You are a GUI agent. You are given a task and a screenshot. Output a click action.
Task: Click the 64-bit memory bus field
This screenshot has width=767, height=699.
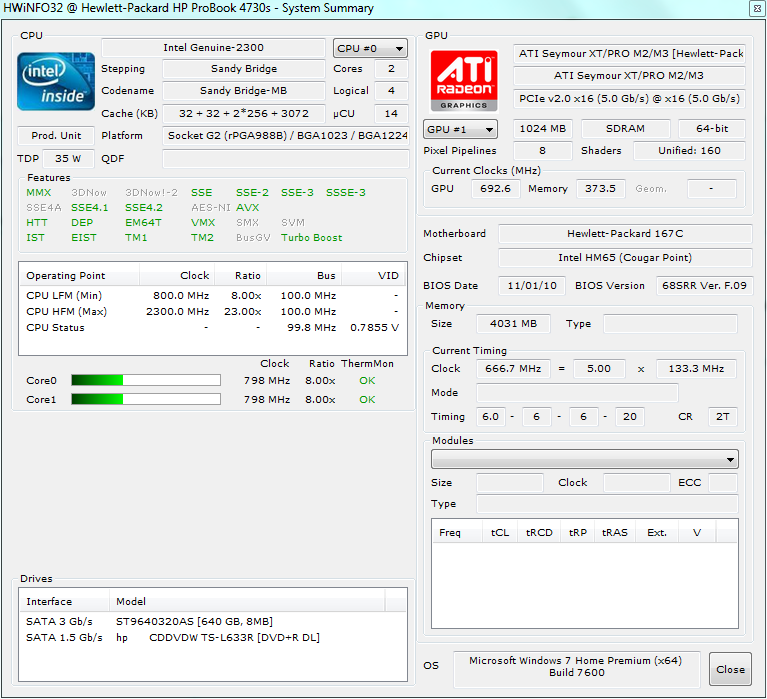click(x=712, y=129)
